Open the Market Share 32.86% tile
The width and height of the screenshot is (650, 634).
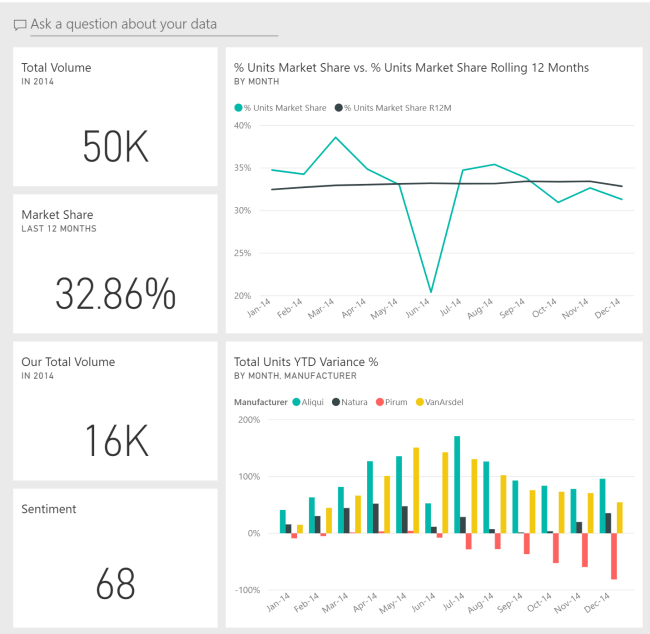coord(115,264)
